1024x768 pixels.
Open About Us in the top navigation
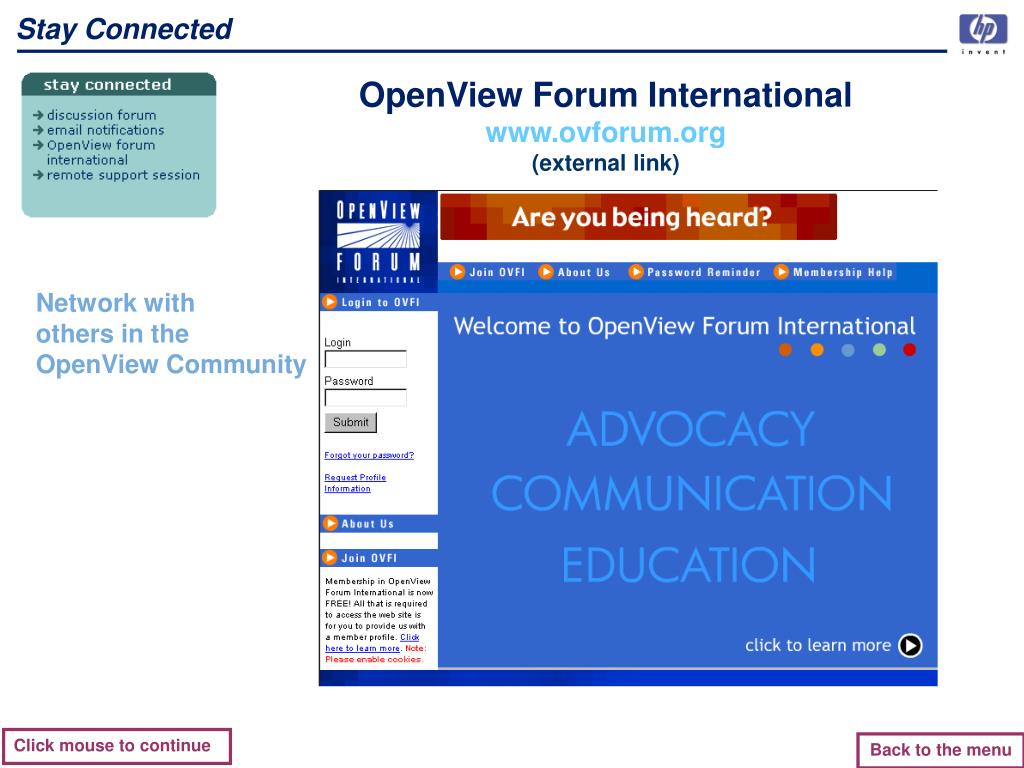584,272
